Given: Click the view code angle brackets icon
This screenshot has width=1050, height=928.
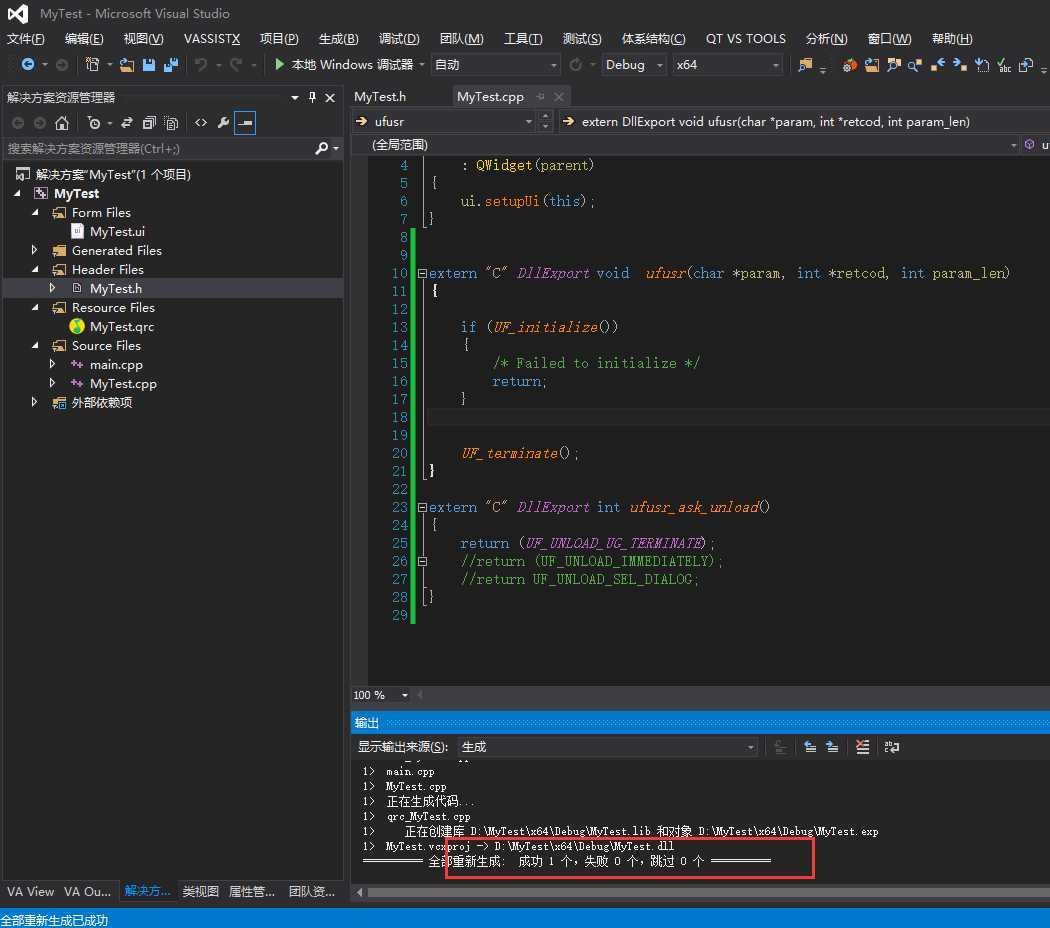Looking at the screenshot, I should 201,123.
